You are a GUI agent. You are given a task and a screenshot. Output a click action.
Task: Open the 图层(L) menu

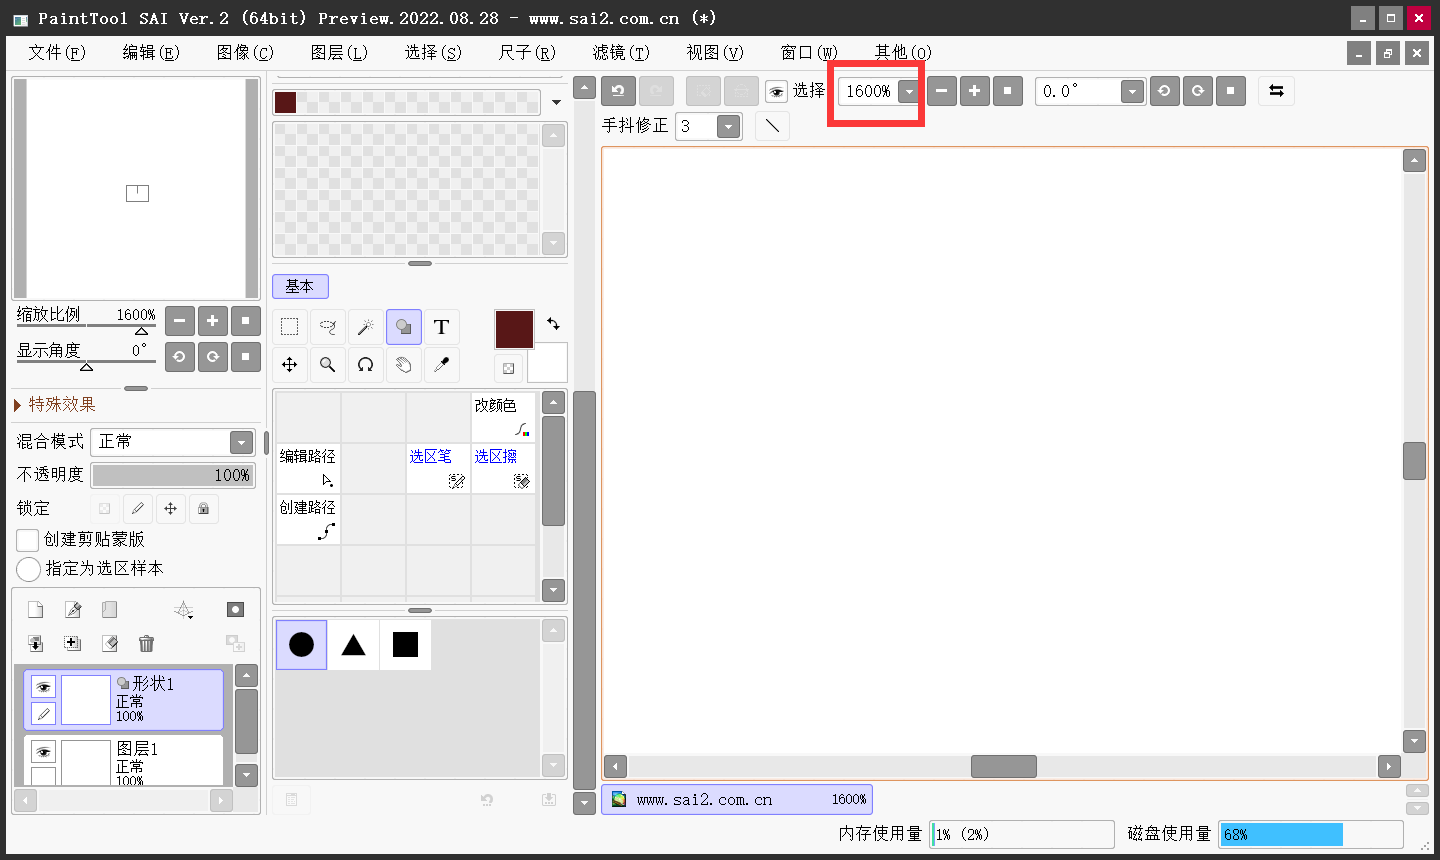[x=339, y=52]
